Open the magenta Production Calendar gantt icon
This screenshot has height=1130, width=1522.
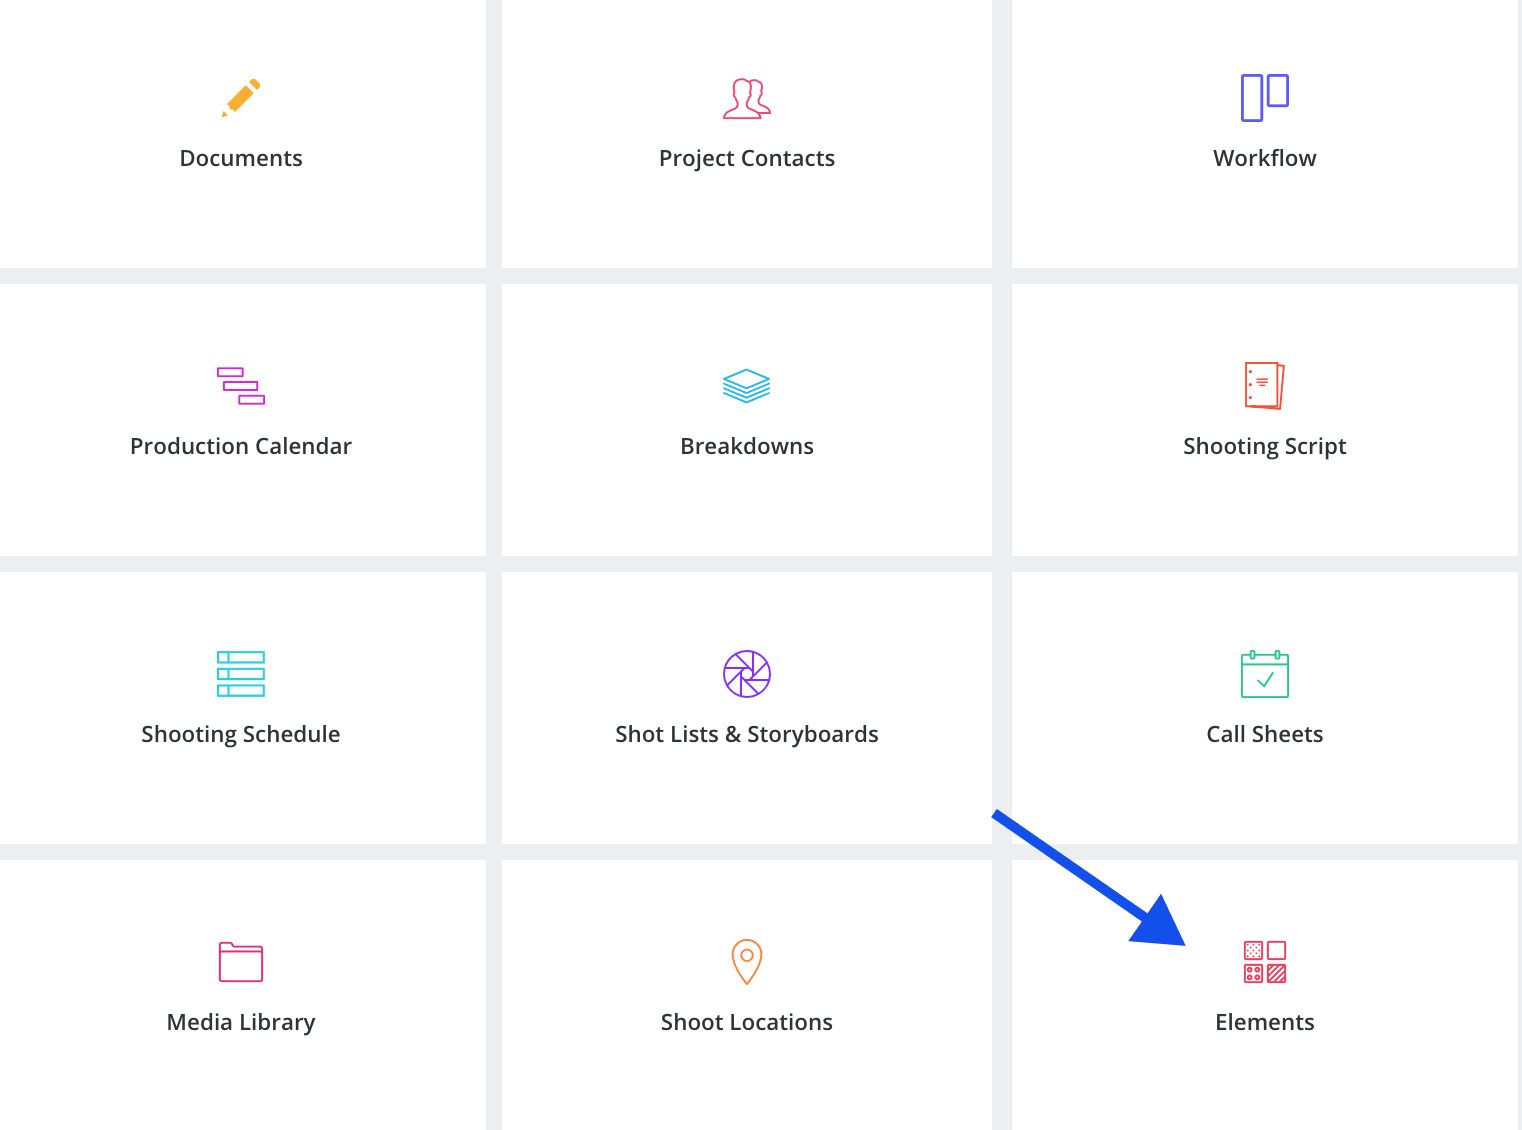[241, 386]
